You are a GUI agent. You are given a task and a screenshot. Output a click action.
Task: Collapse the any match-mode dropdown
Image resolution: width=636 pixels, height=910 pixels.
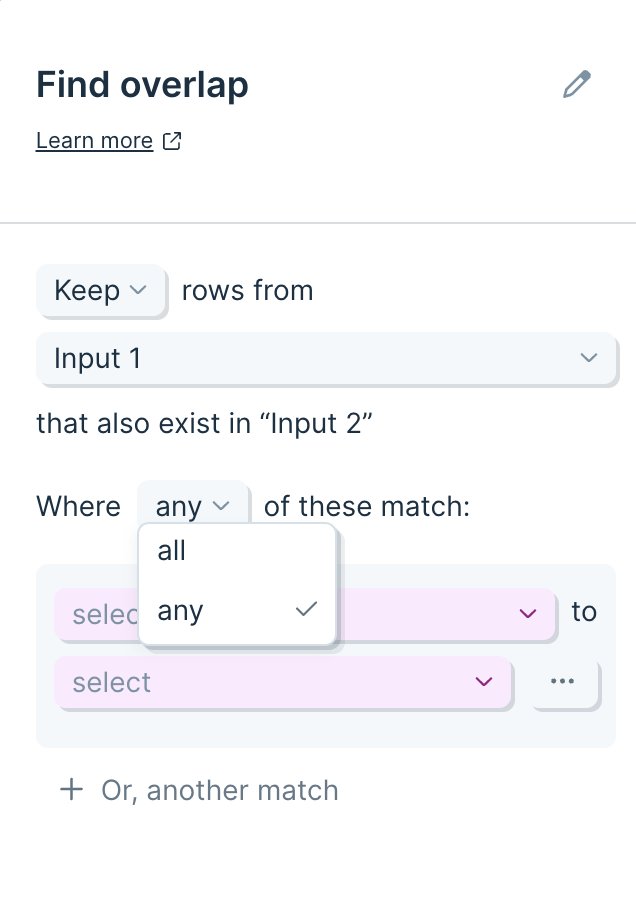click(x=193, y=505)
